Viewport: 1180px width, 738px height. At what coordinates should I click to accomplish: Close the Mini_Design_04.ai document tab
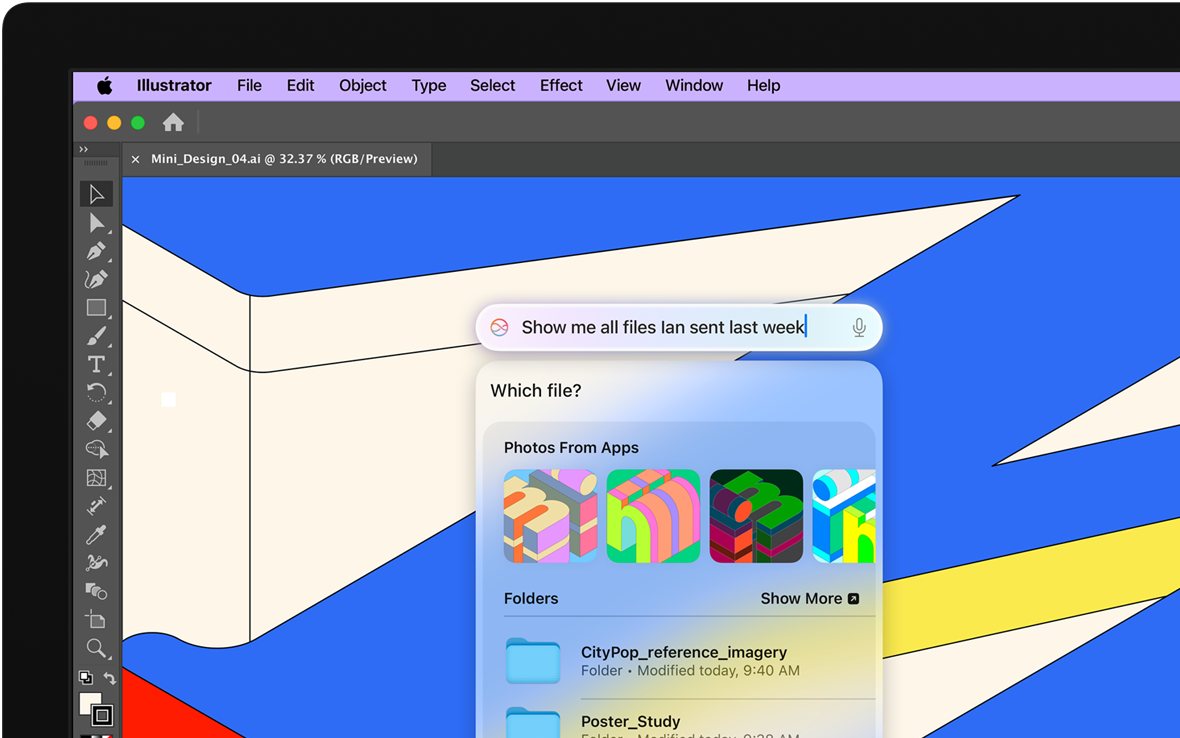[136, 159]
